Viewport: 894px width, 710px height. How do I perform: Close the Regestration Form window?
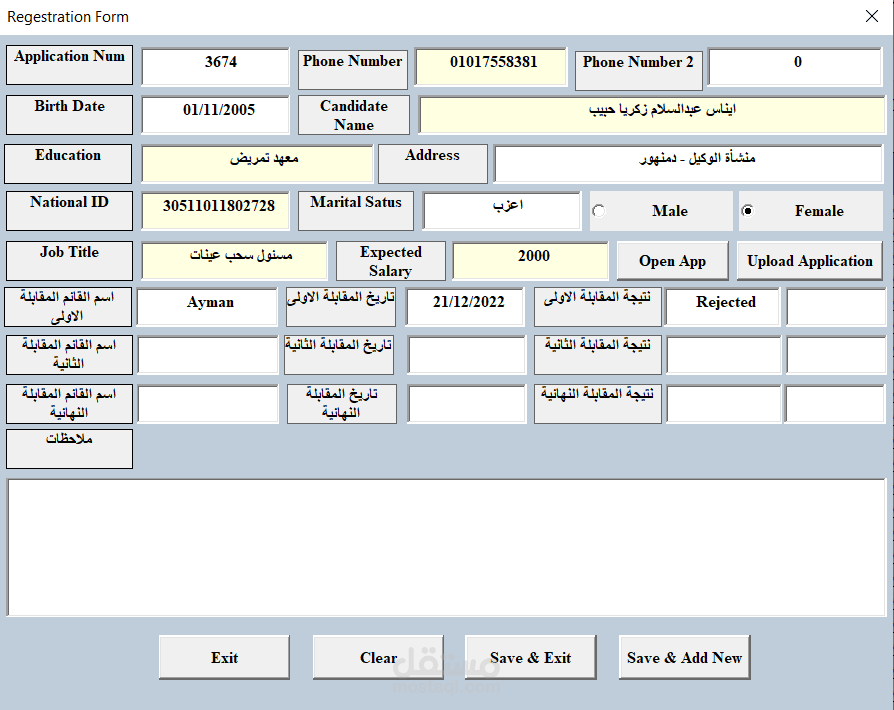(872, 17)
